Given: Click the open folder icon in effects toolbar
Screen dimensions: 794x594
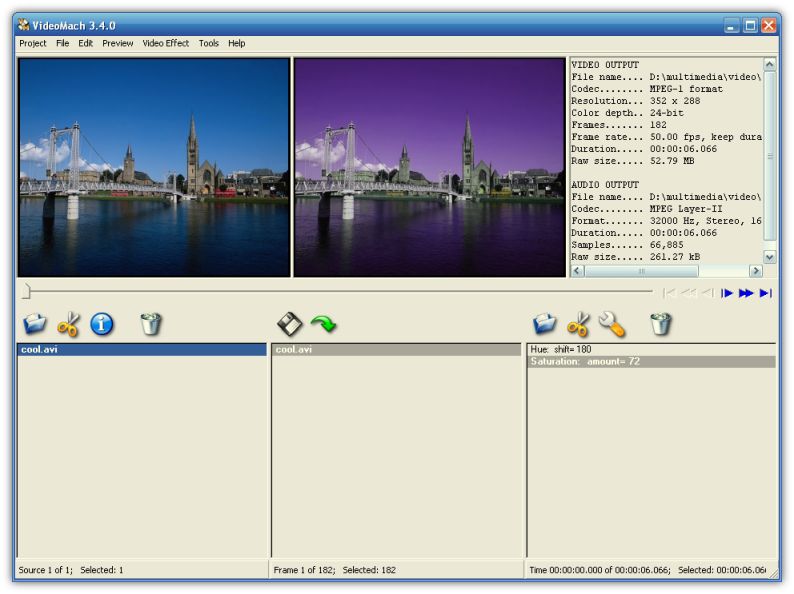Looking at the screenshot, I should pos(544,324).
